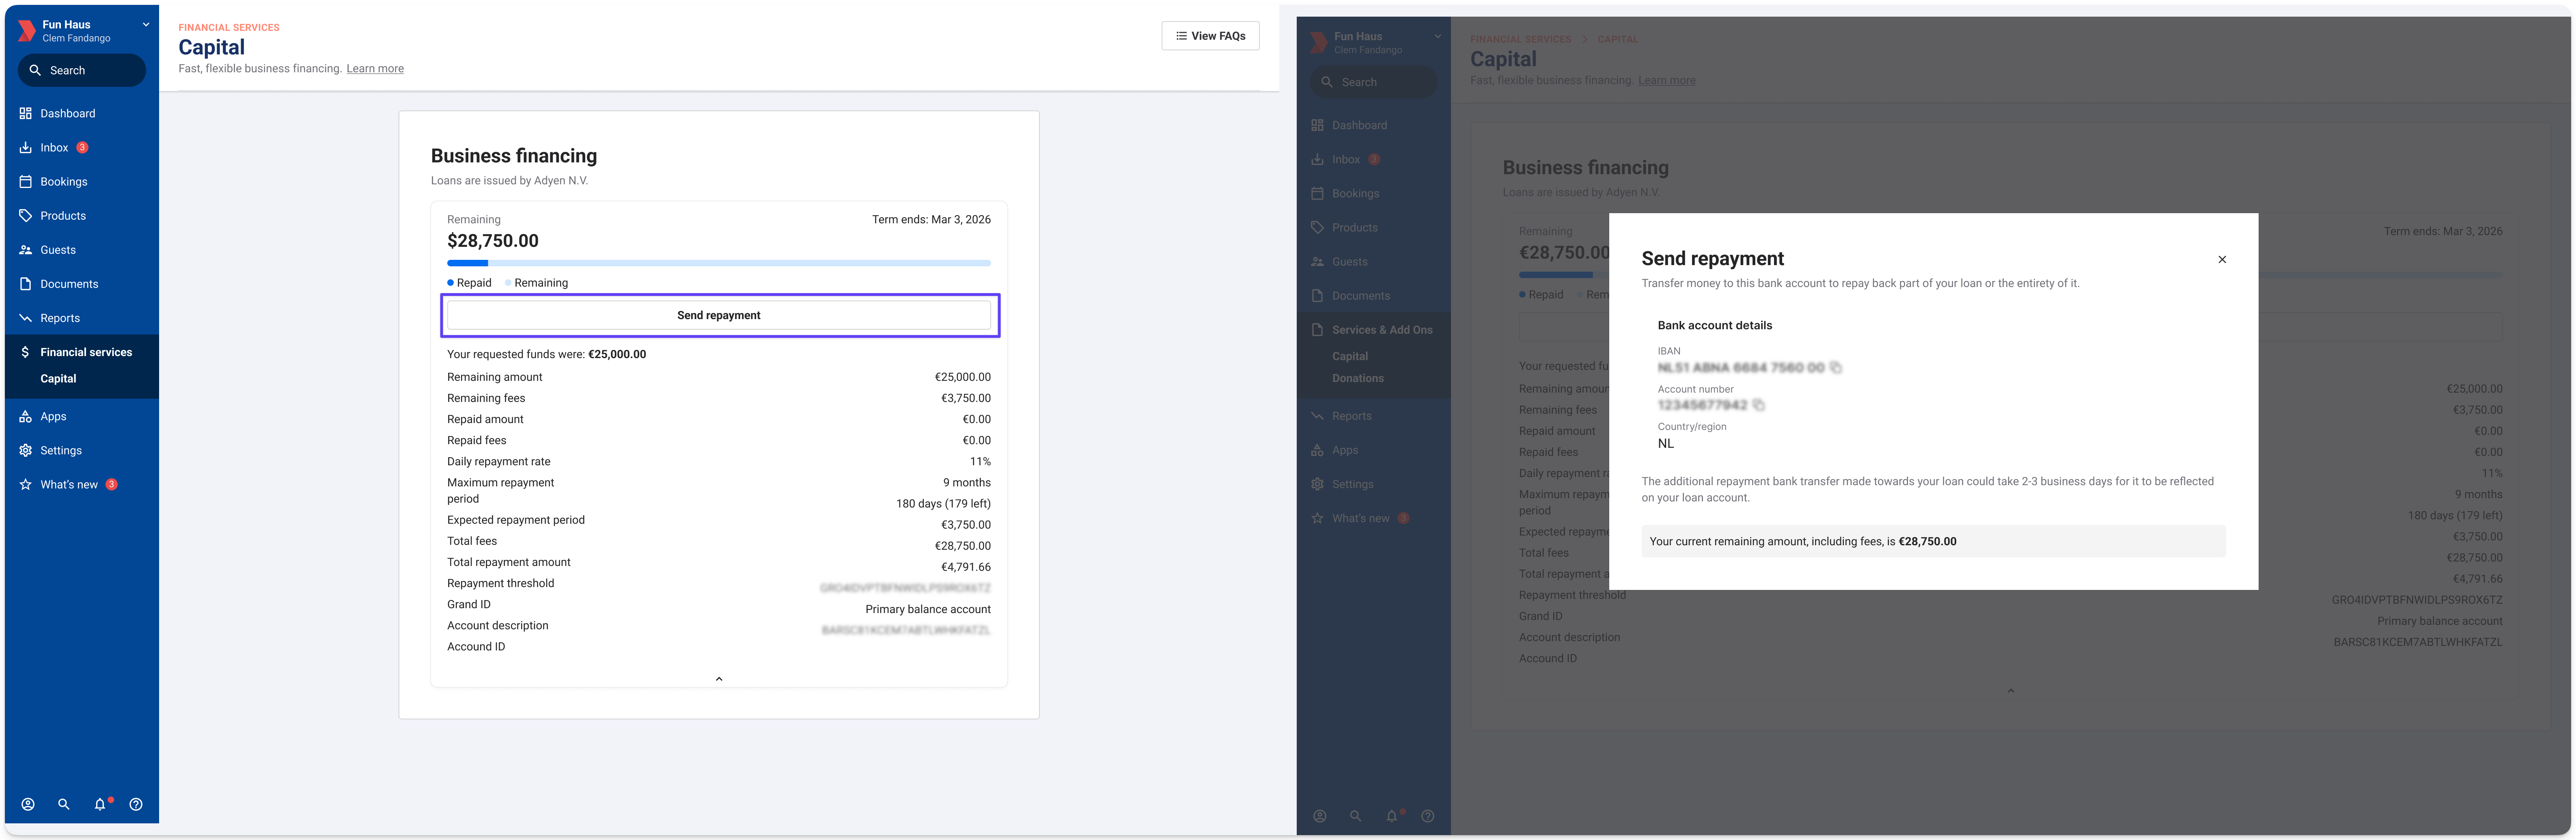The height and width of the screenshot is (840, 2576).
Task: Click the 'NL' country value in dialog
Action: (x=1666, y=444)
